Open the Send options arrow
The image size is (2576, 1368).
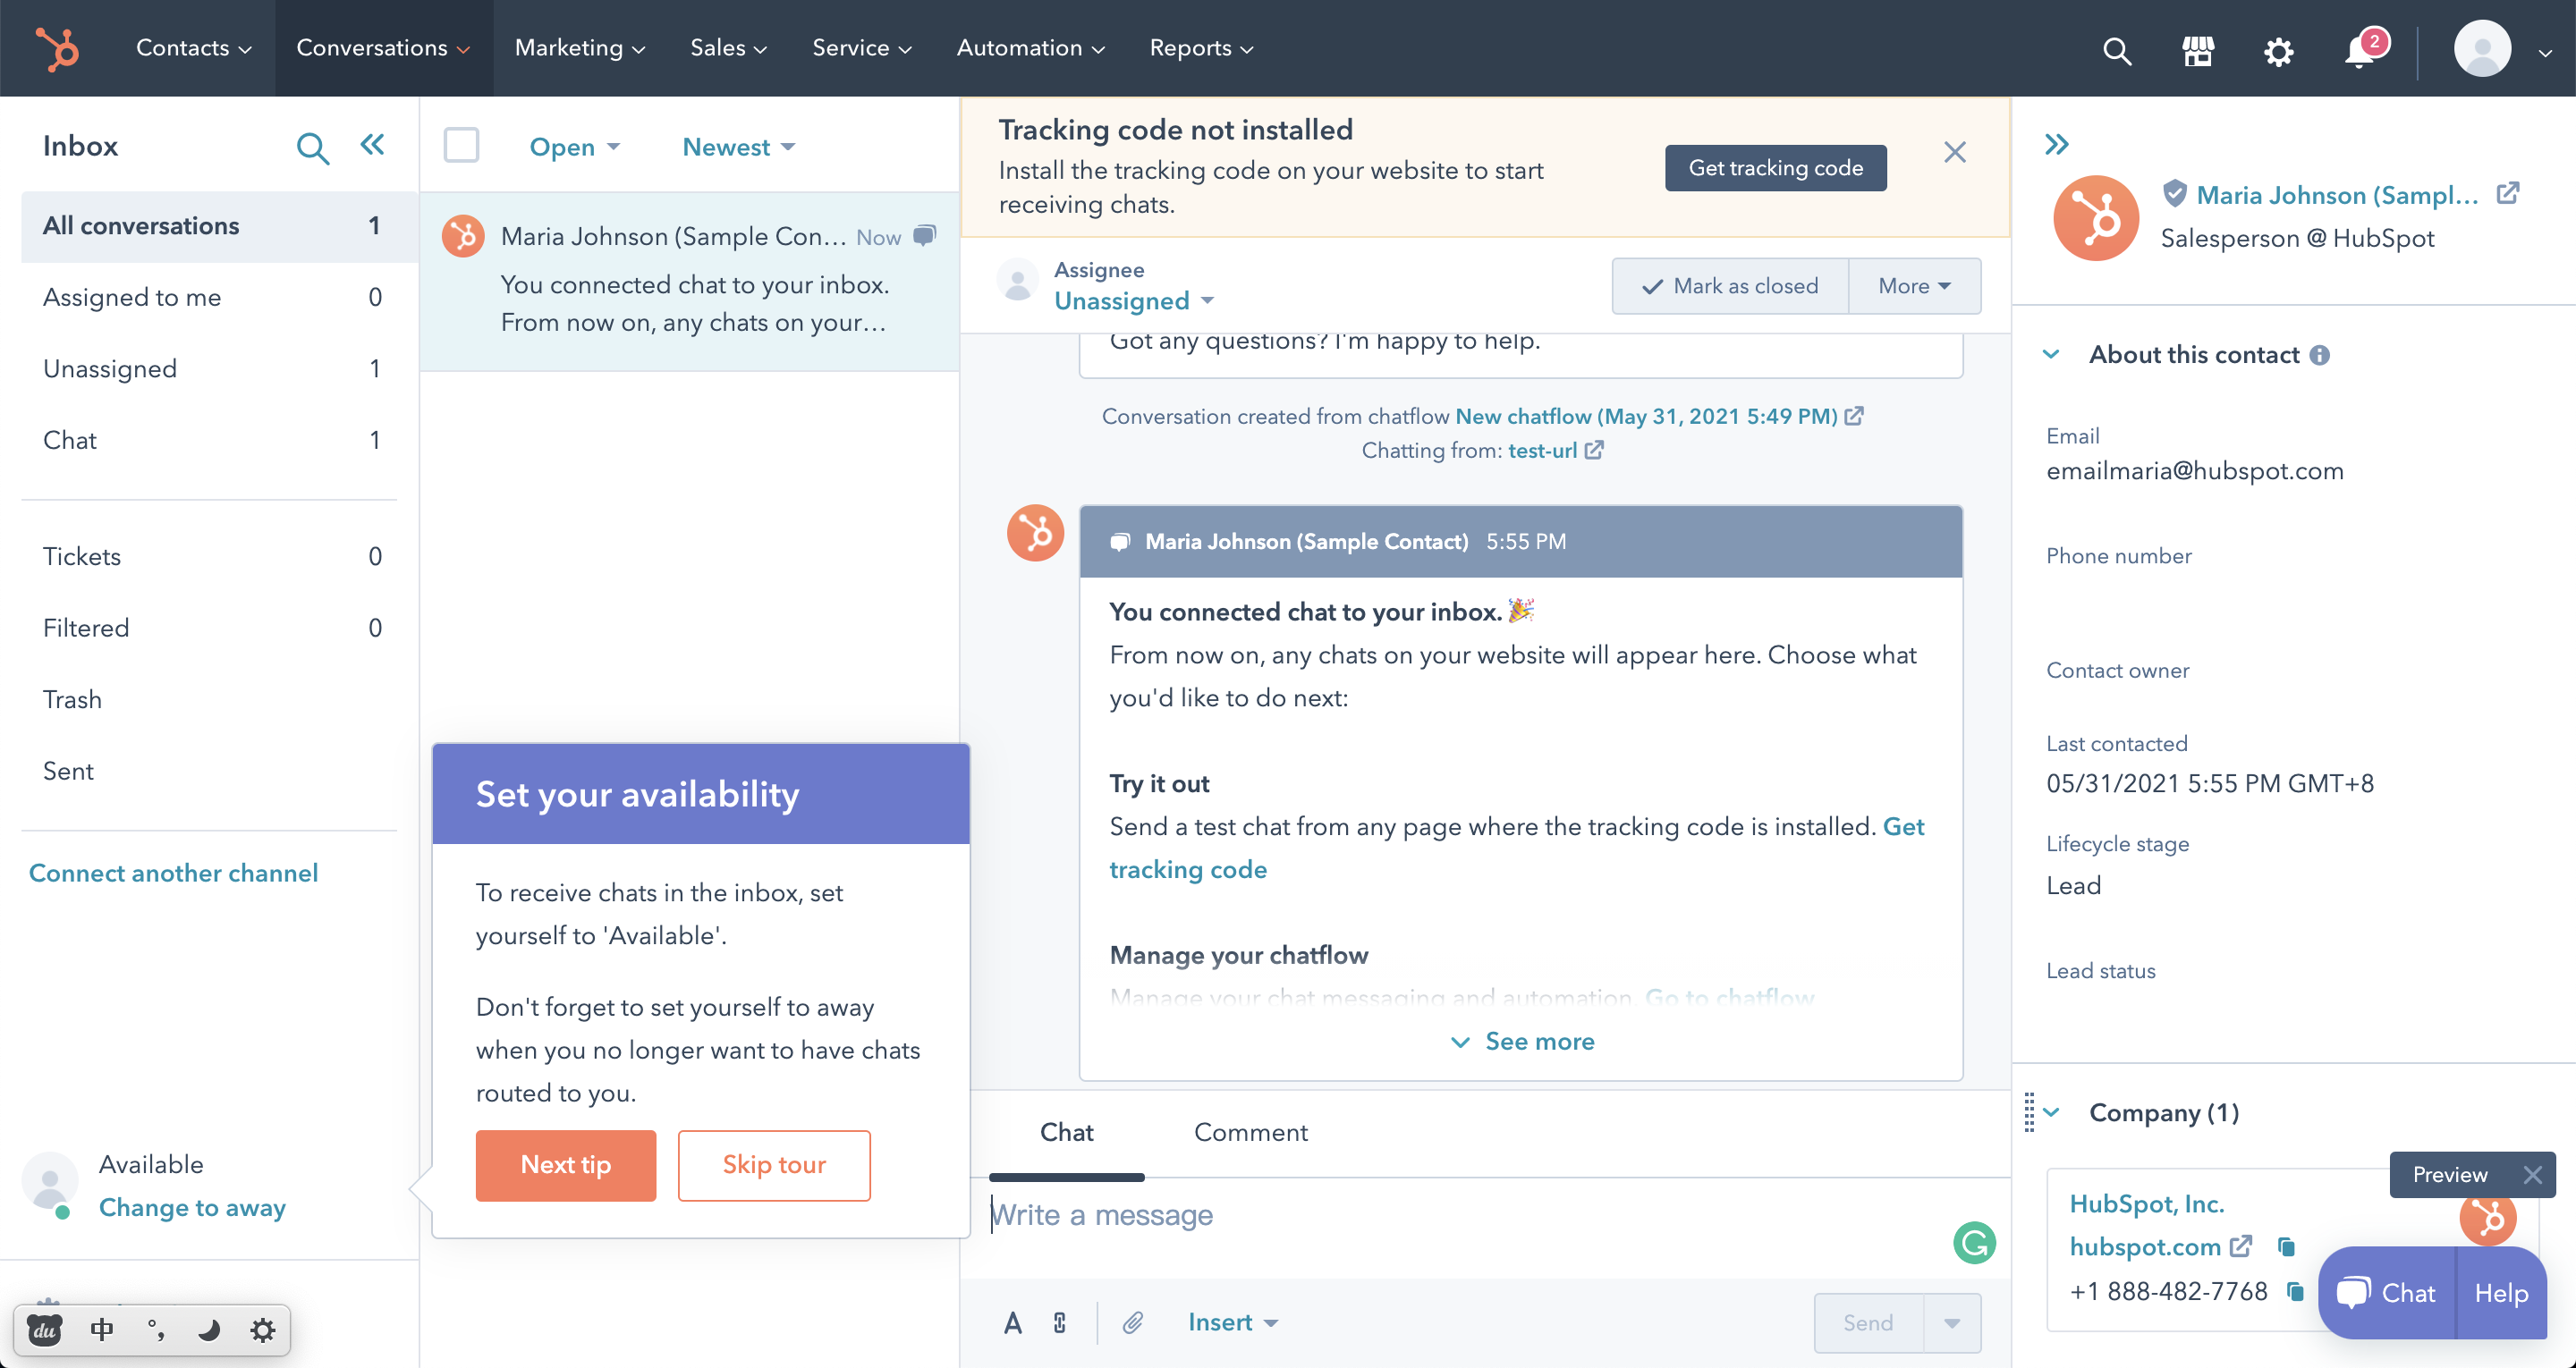coord(1952,1322)
